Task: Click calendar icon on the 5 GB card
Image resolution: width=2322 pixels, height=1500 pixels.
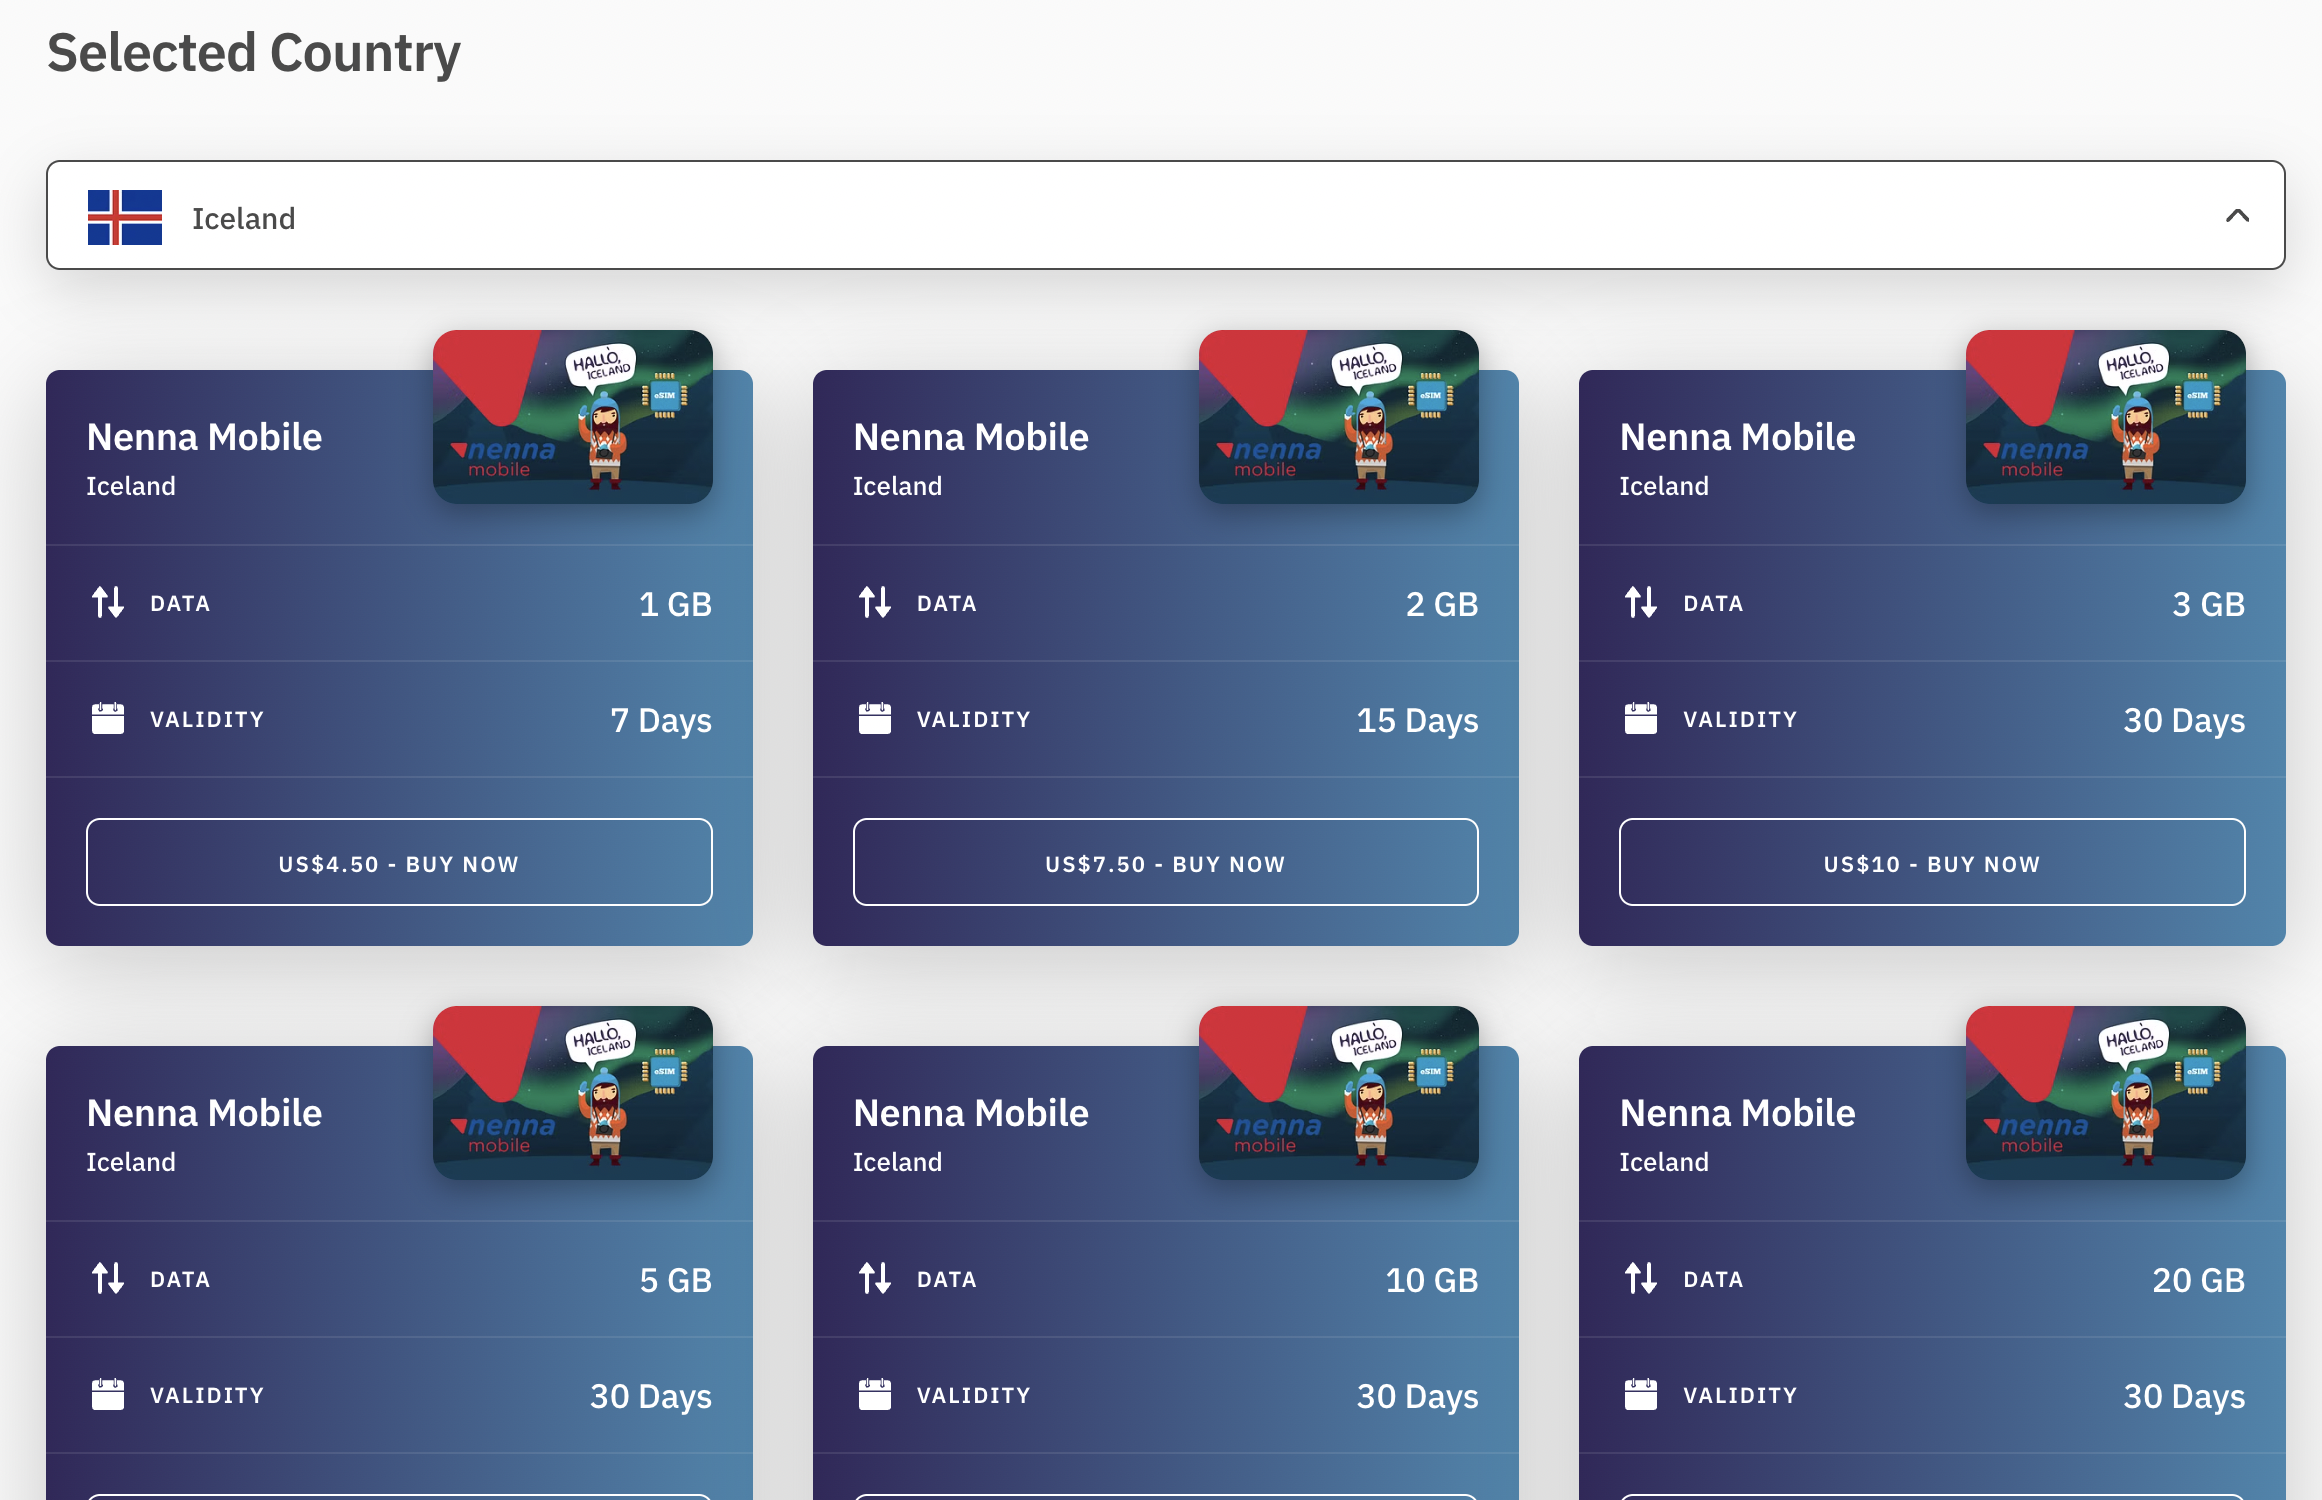Action: (x=108, y=1394)
